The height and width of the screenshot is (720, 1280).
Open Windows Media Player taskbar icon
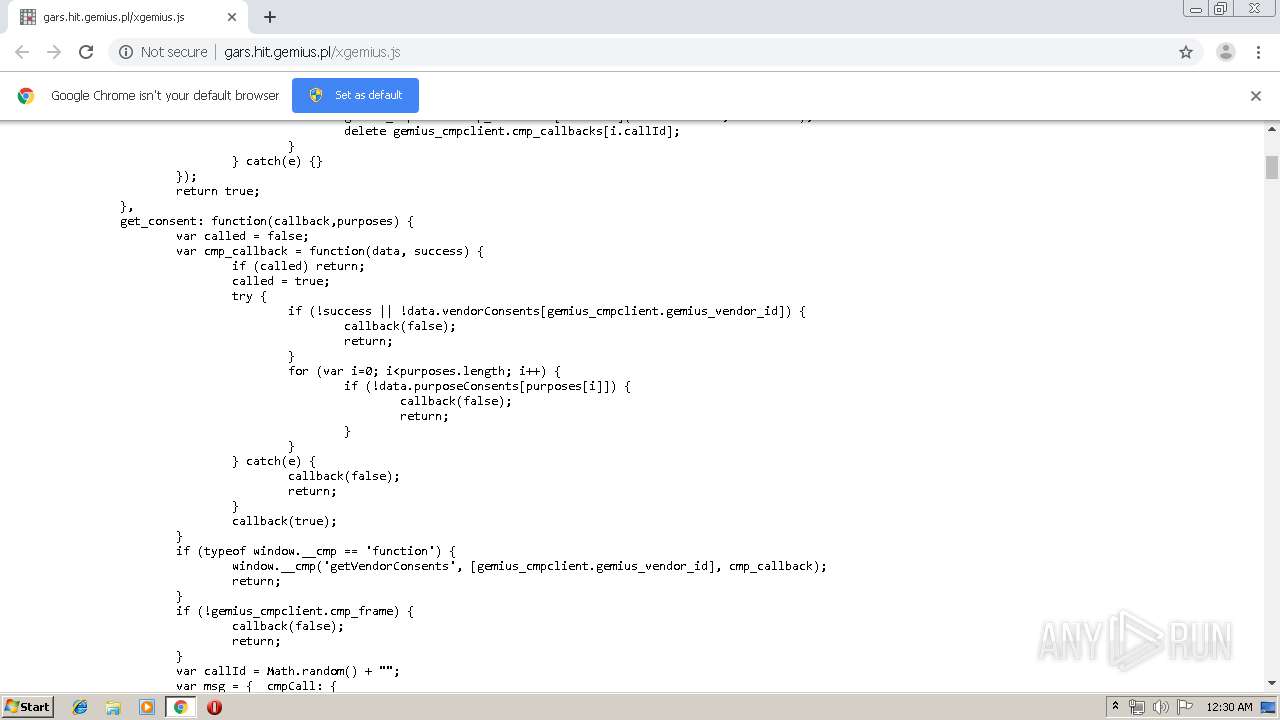(x=147, y=707)
